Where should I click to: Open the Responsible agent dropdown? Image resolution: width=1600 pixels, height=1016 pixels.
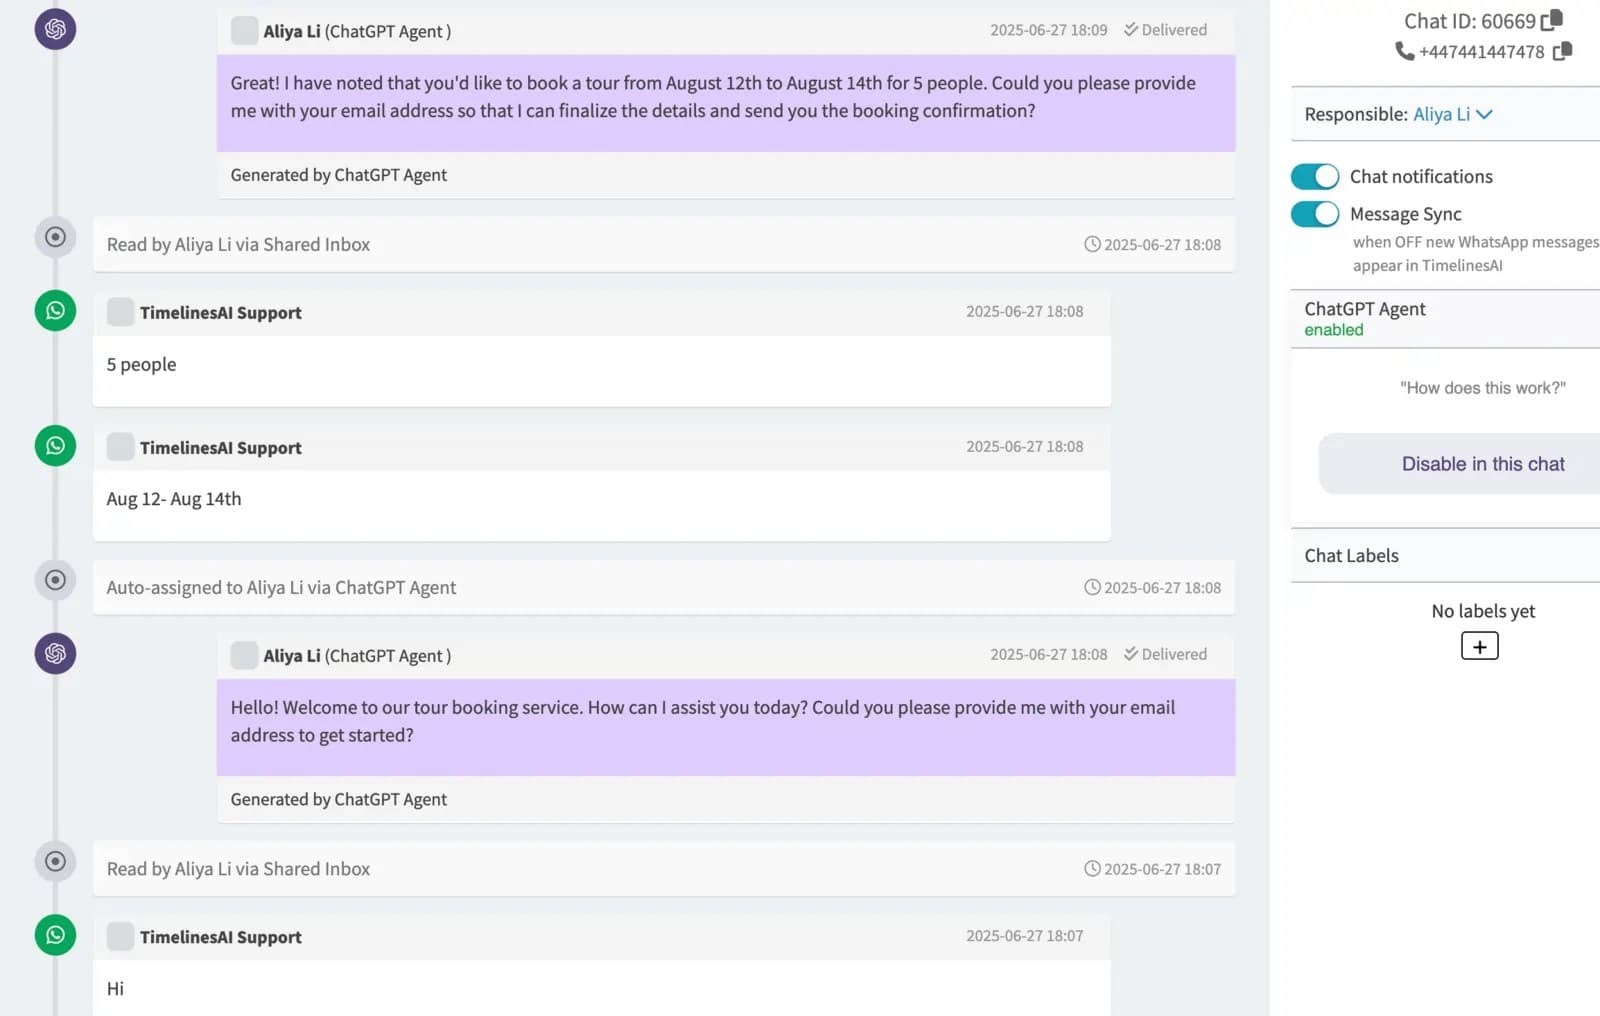pos(1485,114)
